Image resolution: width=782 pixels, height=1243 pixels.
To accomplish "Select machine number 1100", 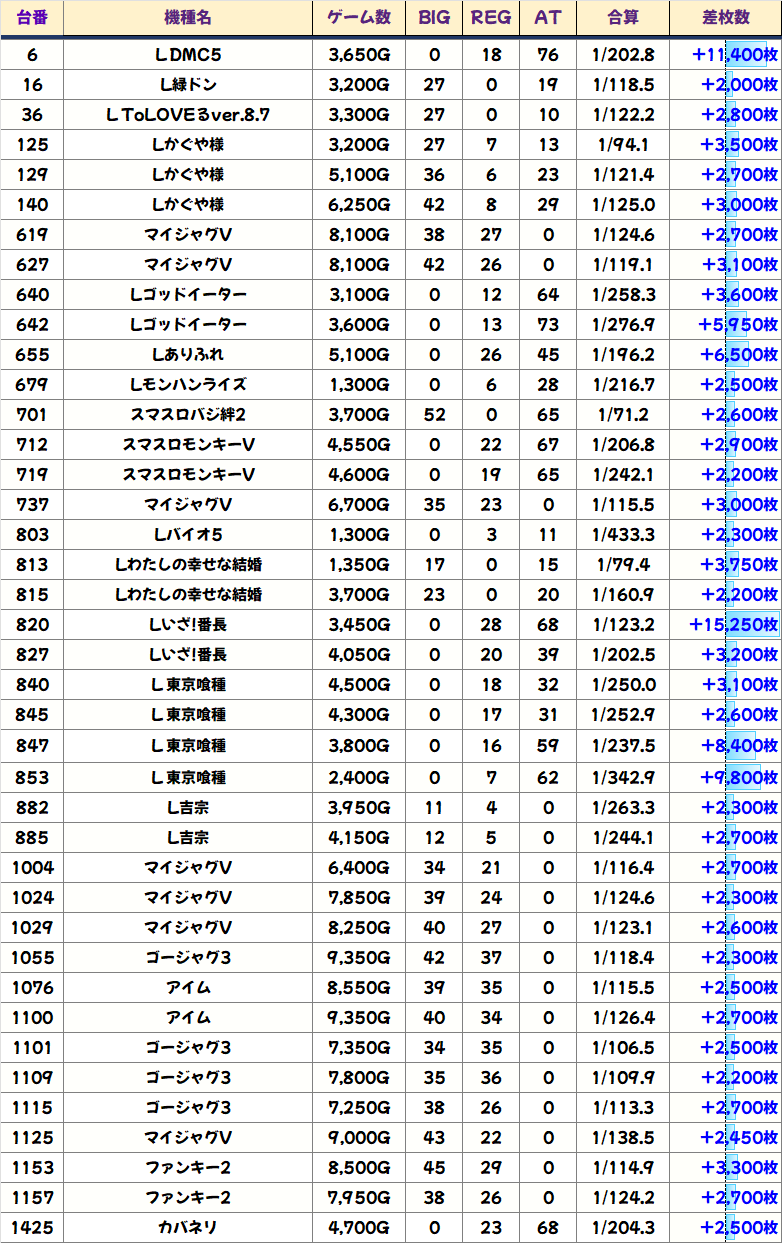I will click(32, 1017).
